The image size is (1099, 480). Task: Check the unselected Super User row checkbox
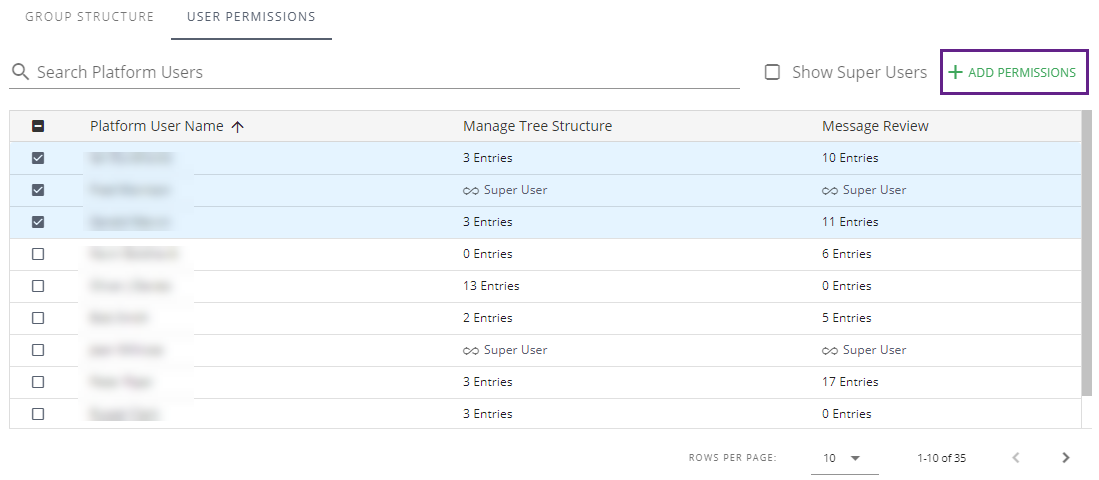[x=39, y=350]
